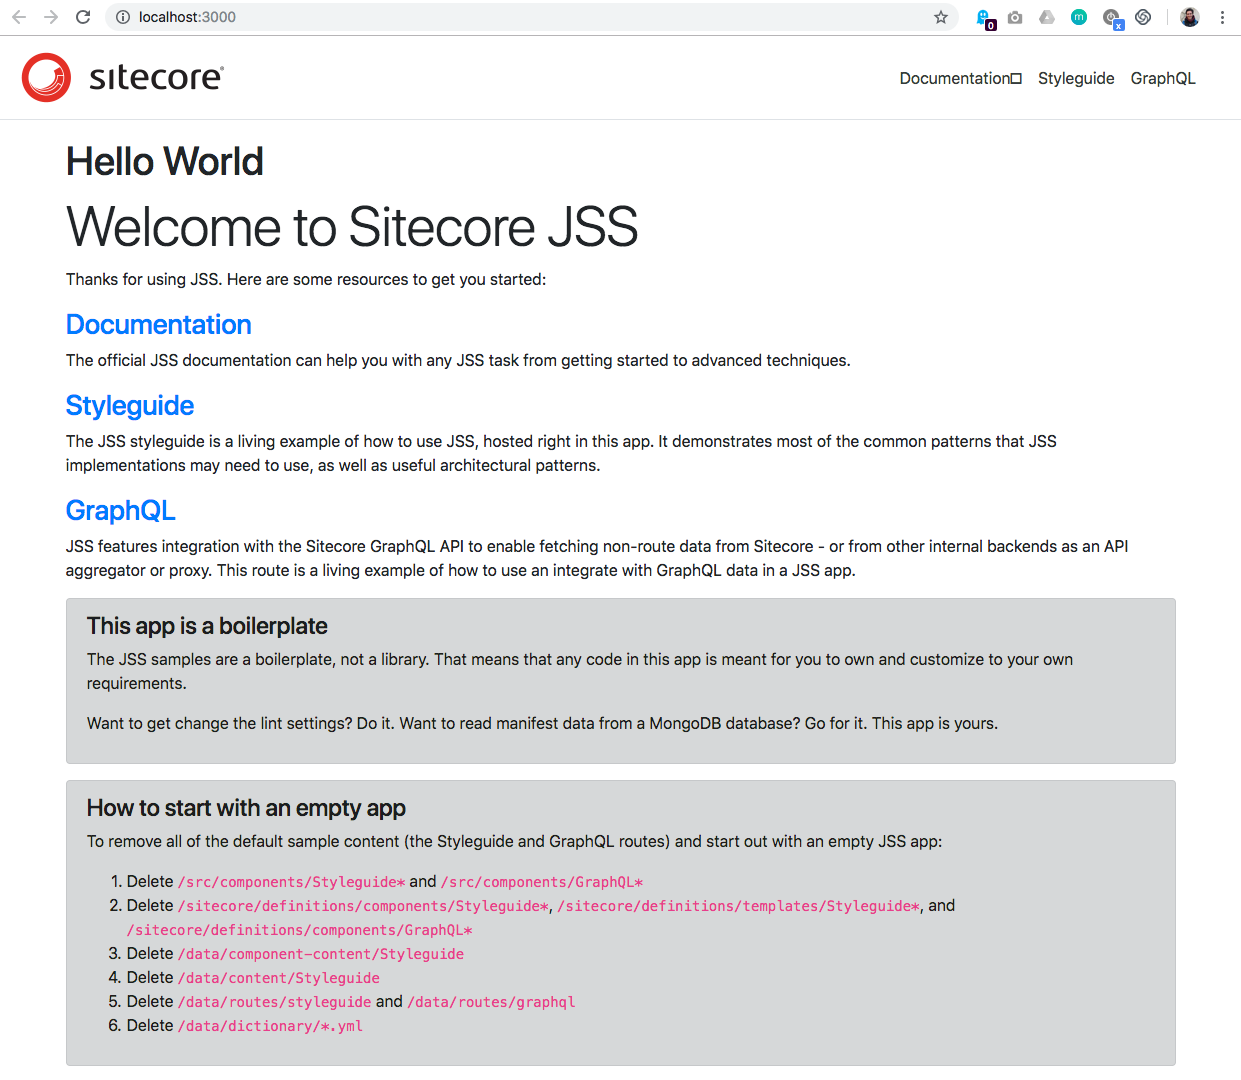Click the Welcome to Sitecore JSS heading

(352, 227)
